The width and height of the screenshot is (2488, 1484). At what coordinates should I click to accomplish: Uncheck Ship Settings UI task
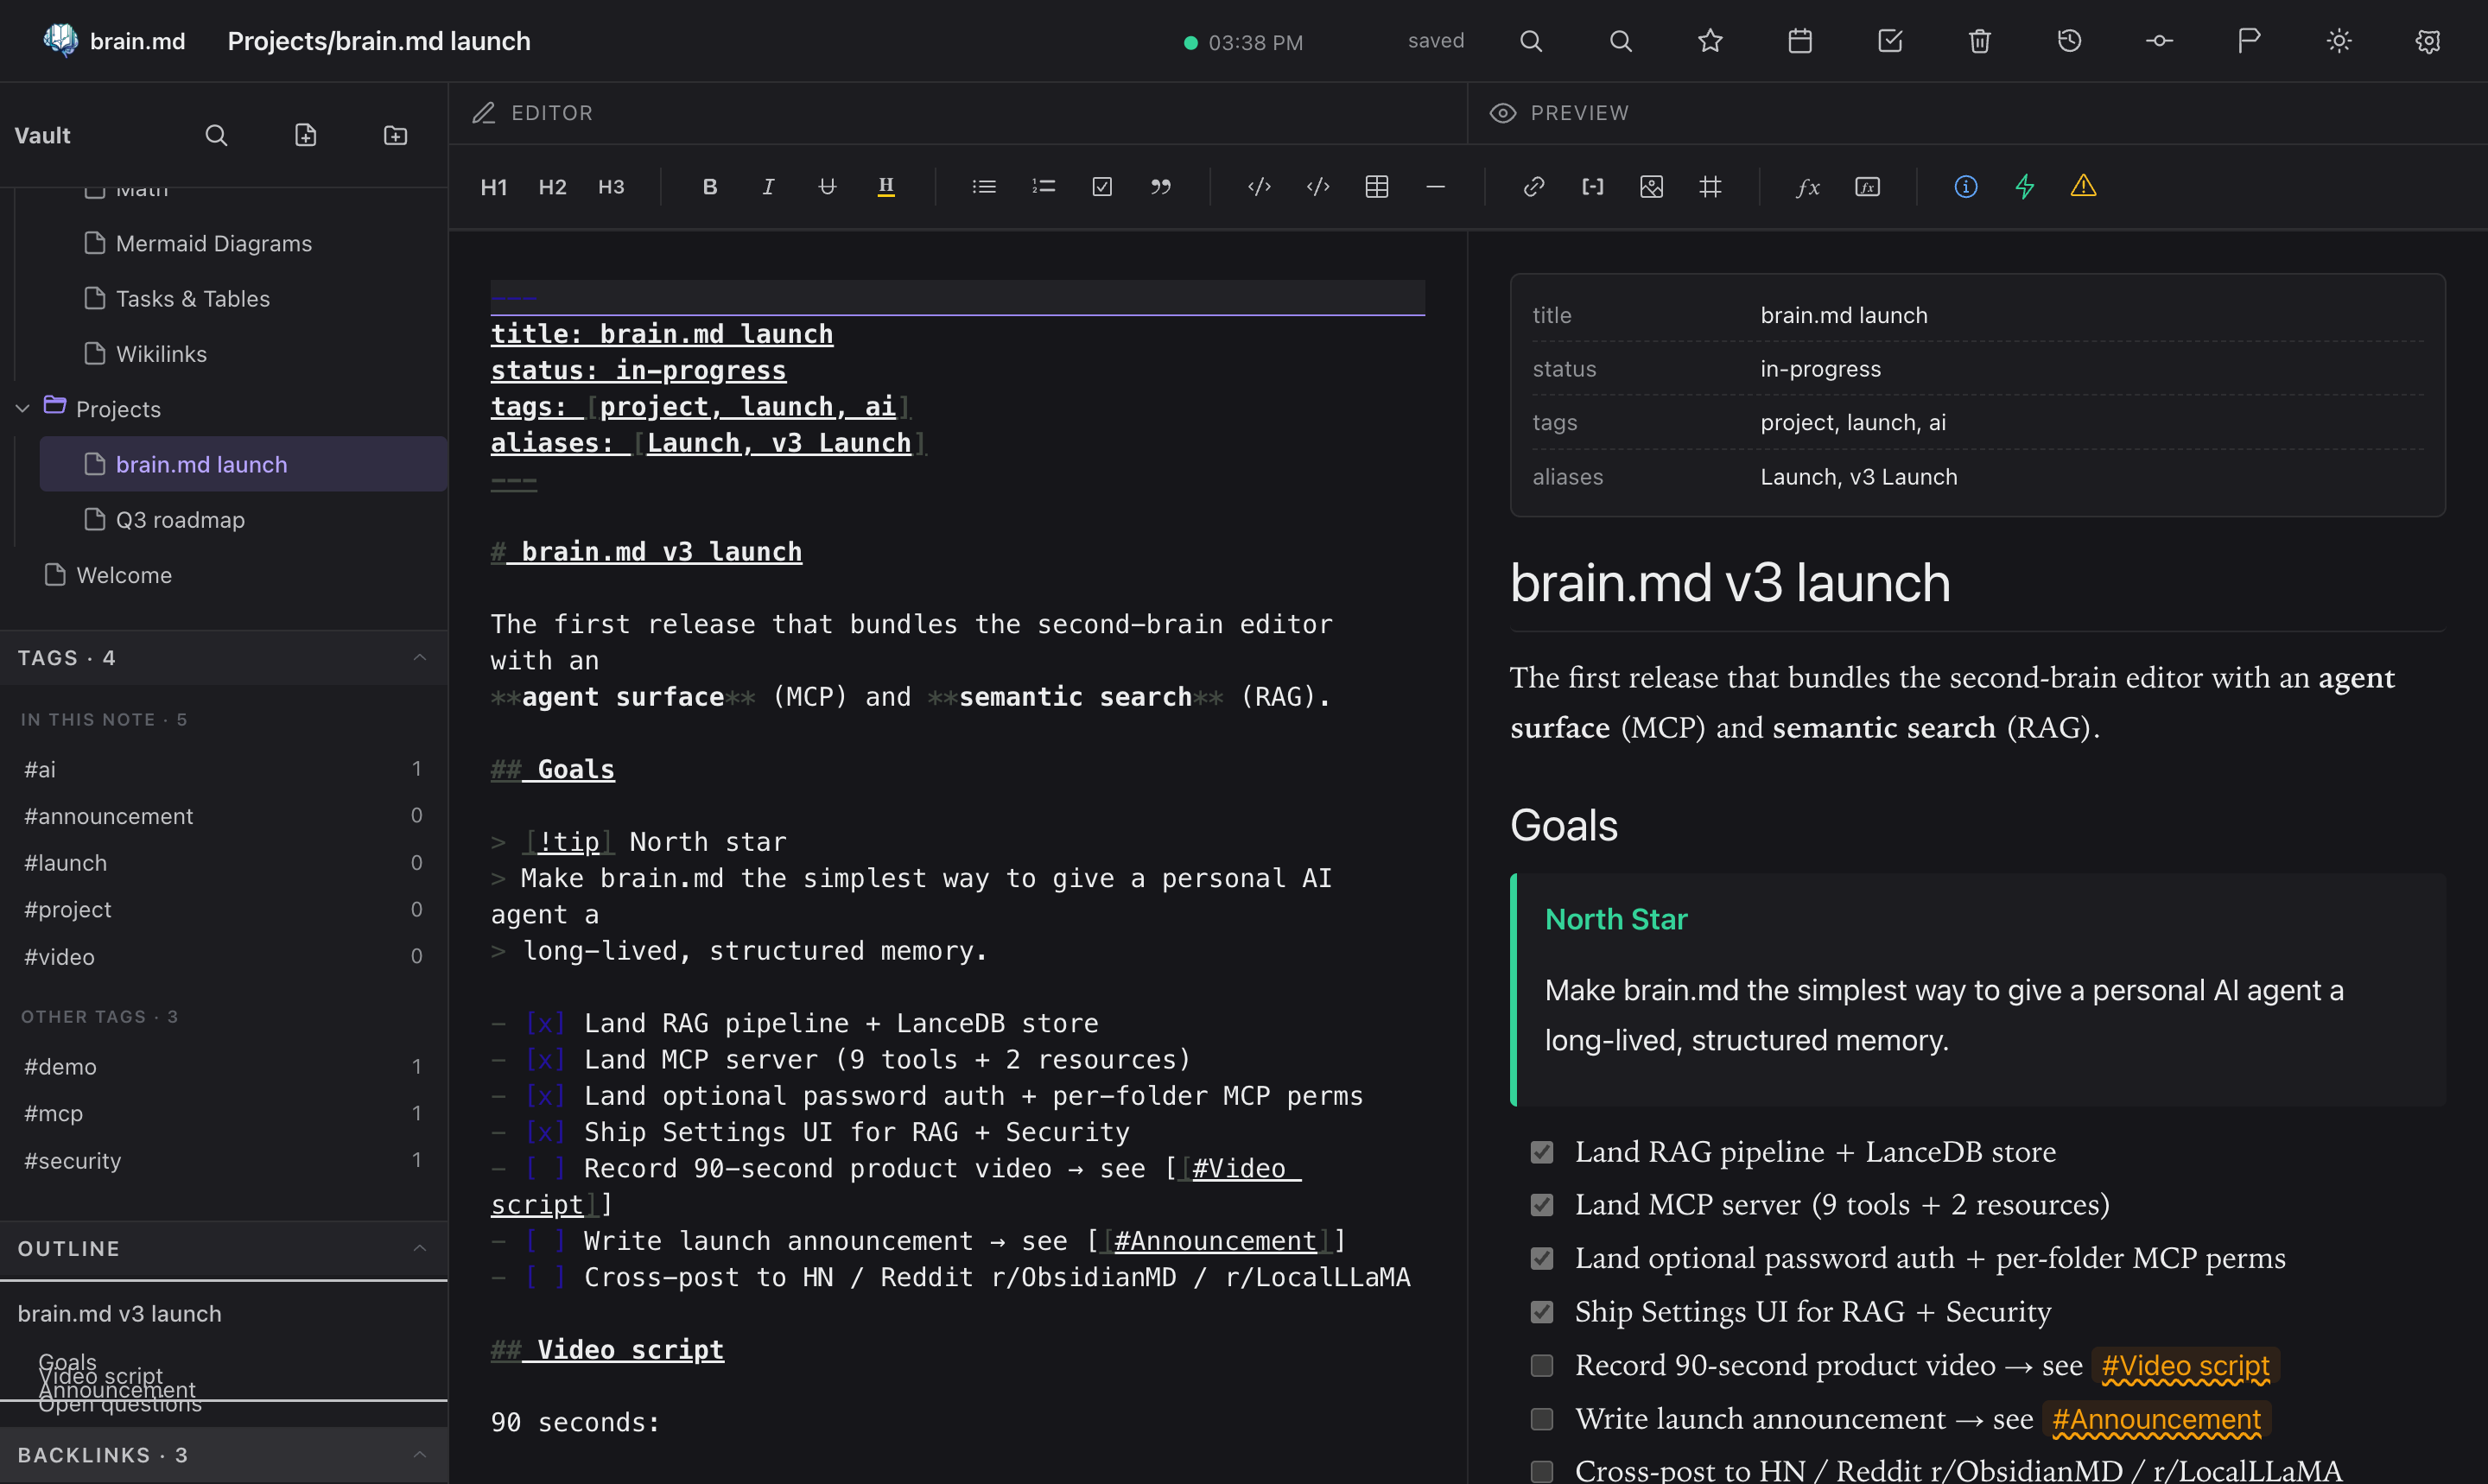[x=1542, y=1312]
